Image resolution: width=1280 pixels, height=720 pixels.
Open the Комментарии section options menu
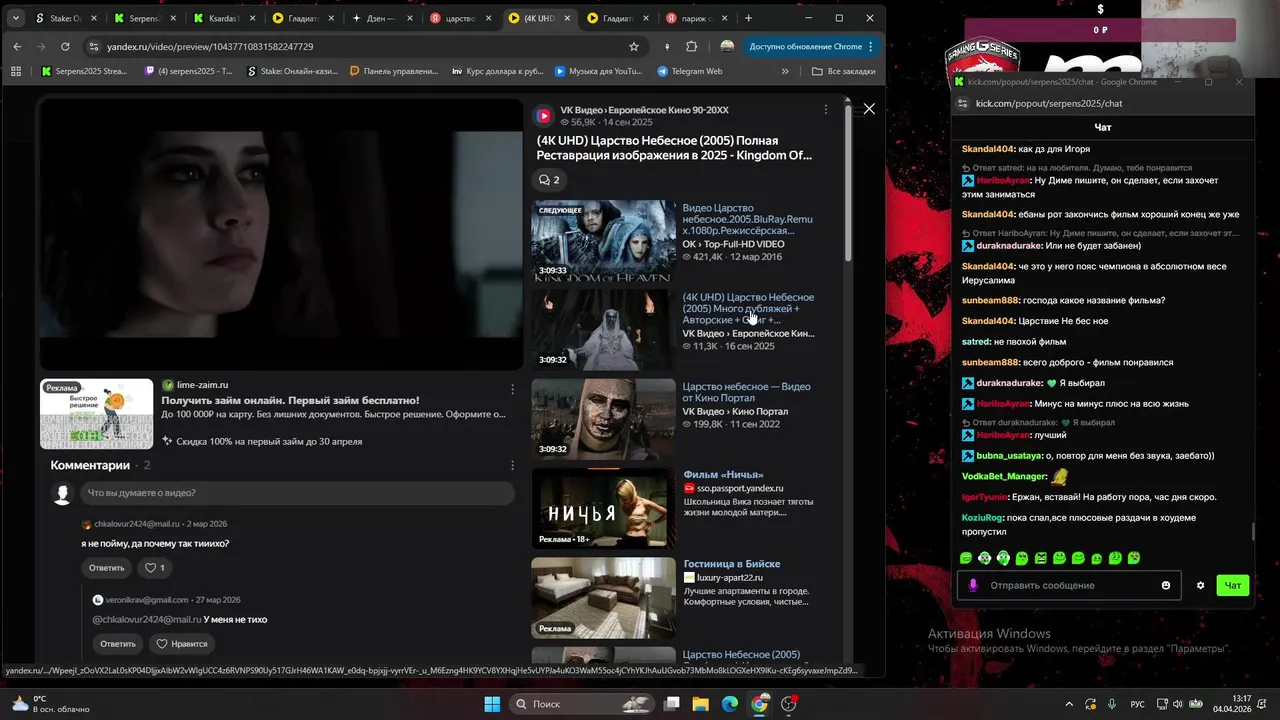tap(513, 465)
